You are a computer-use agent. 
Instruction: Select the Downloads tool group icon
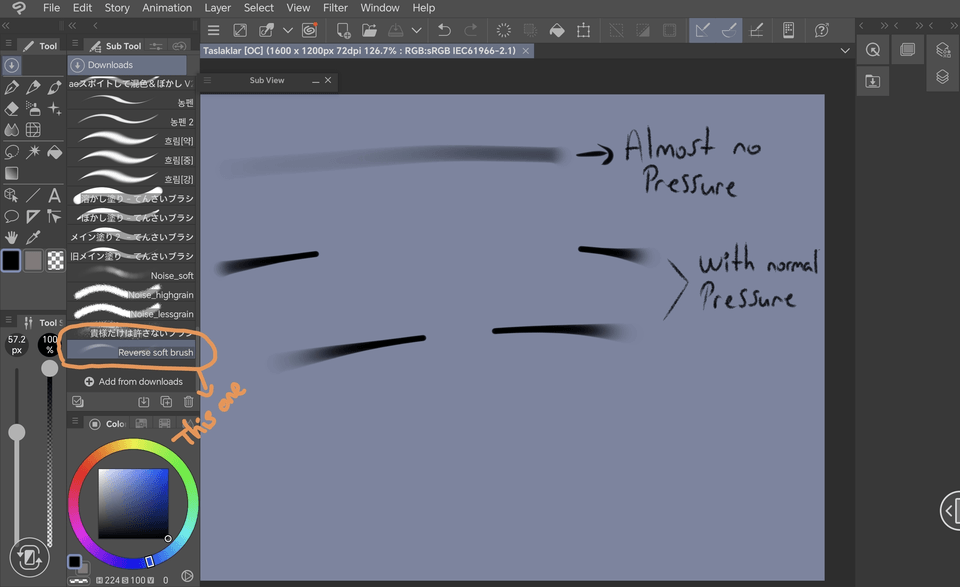12,65
